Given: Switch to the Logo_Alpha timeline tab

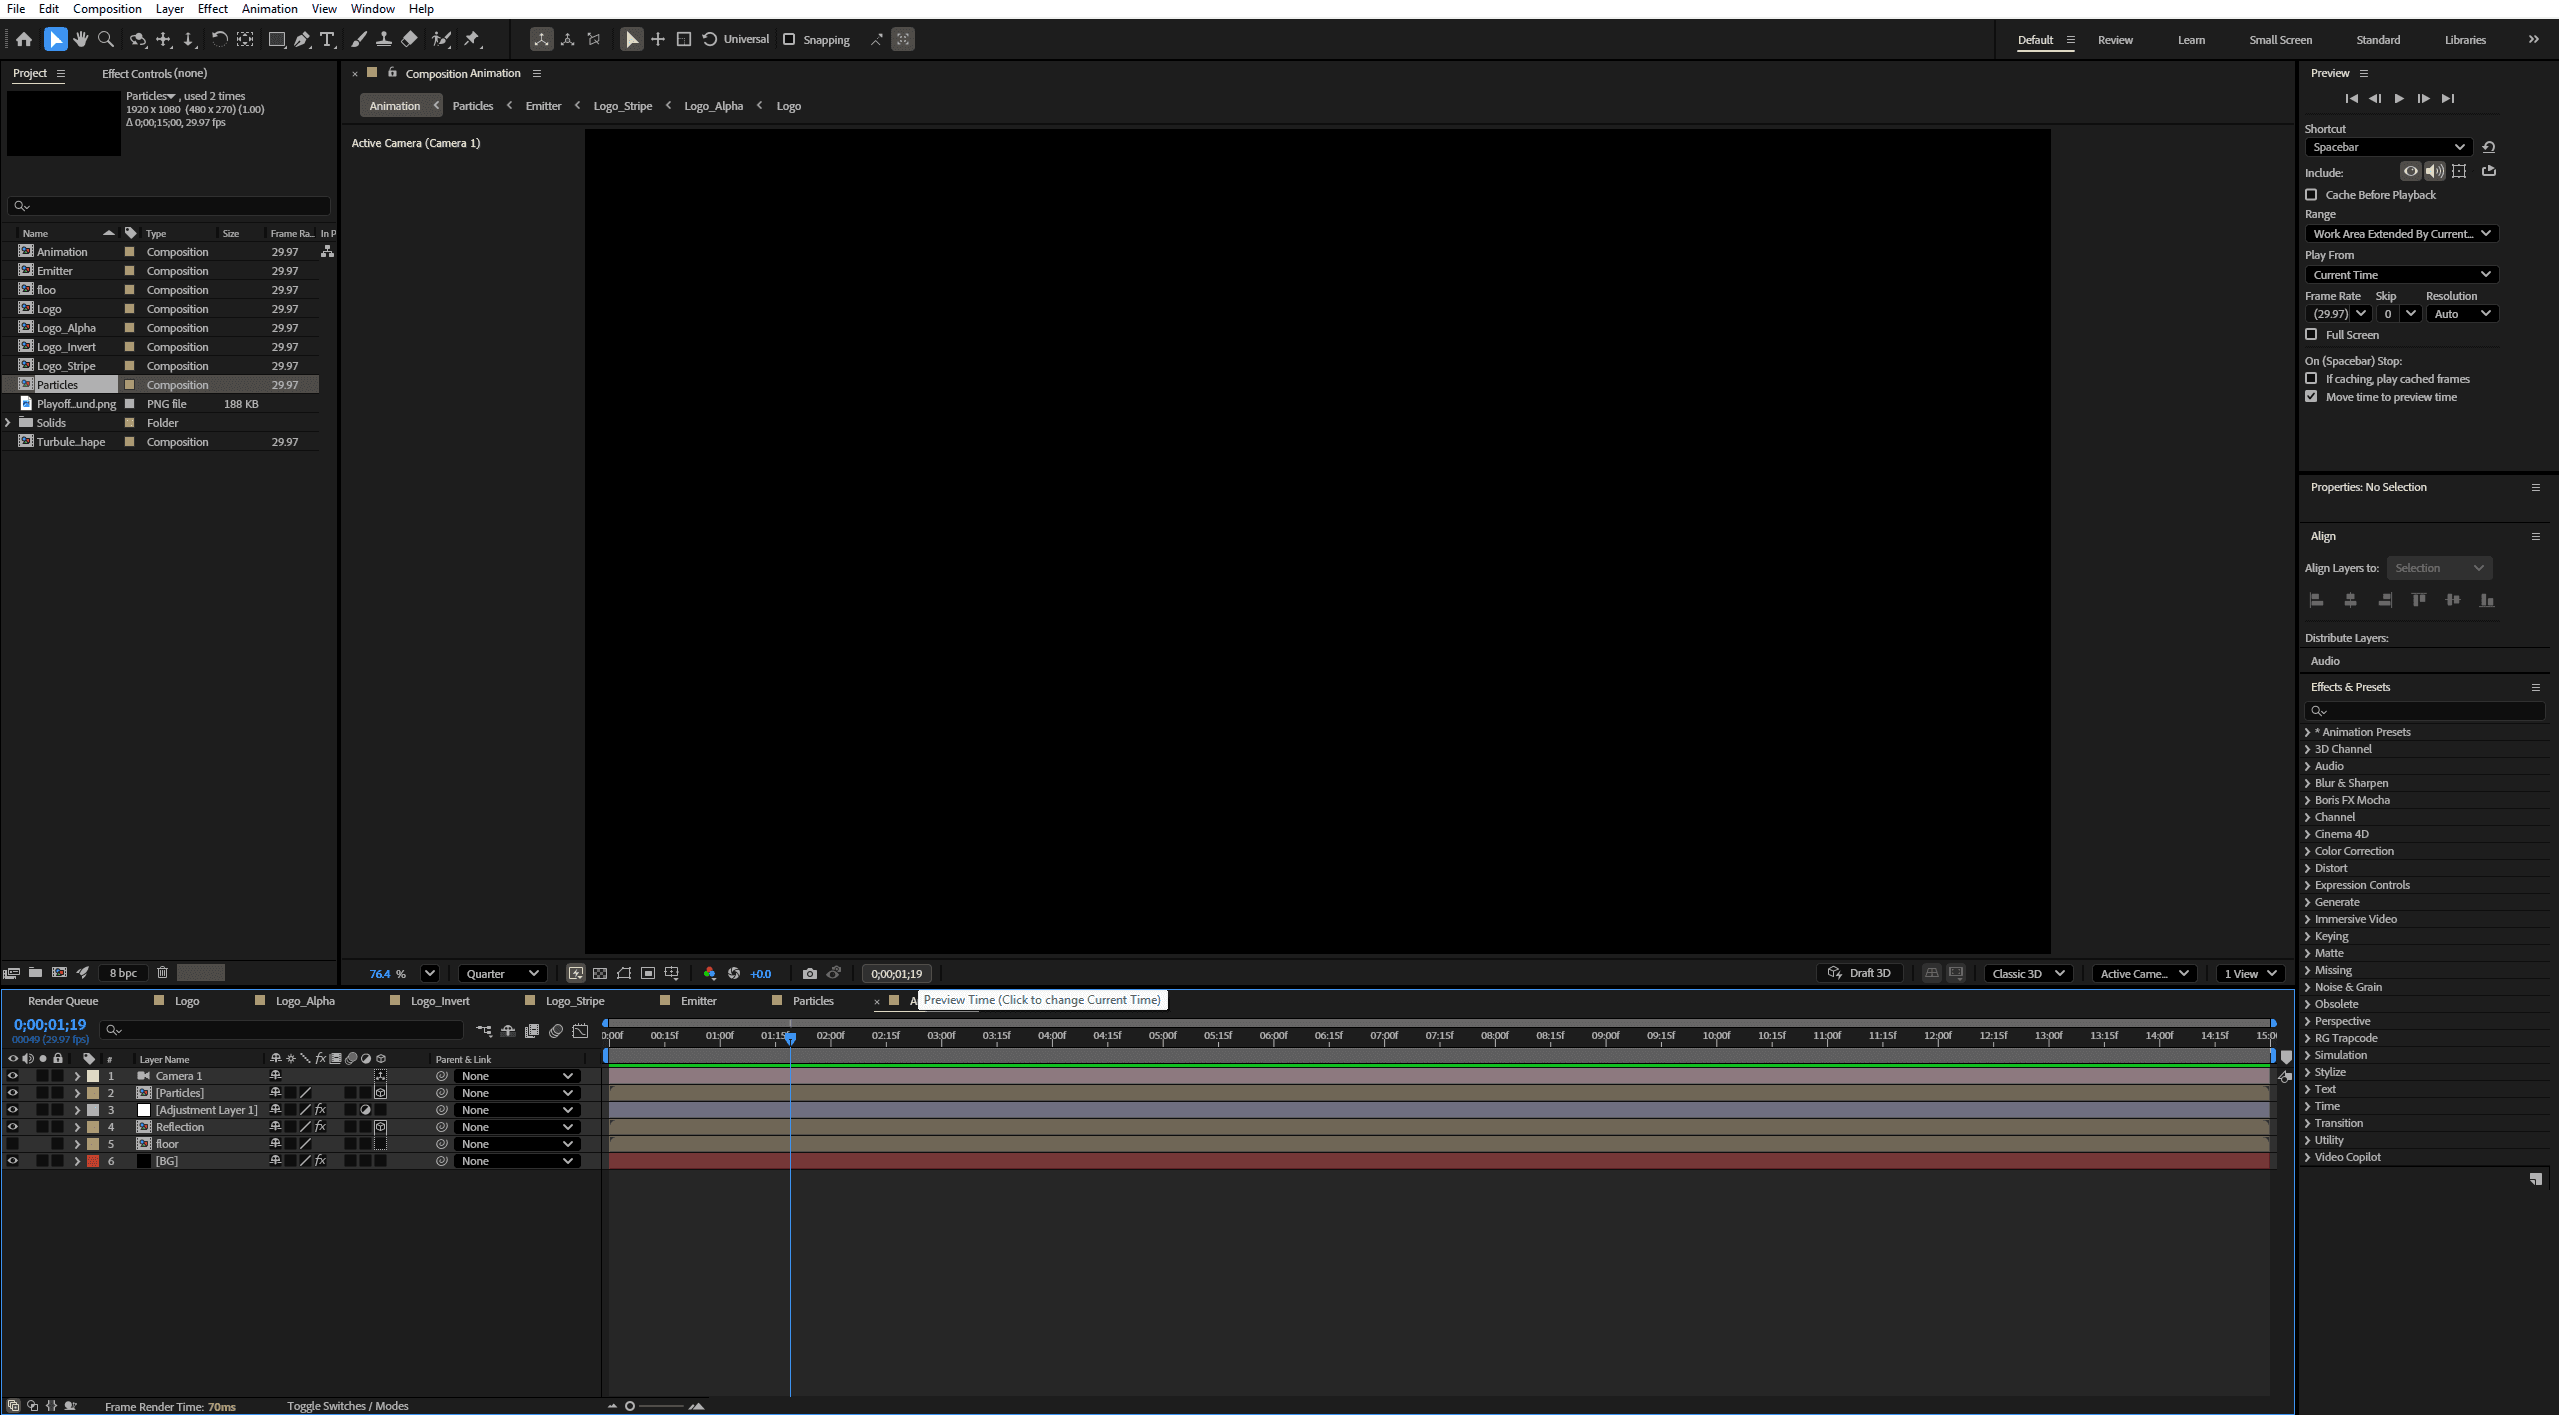Looking at the screenshot, I should point(305,1001).
